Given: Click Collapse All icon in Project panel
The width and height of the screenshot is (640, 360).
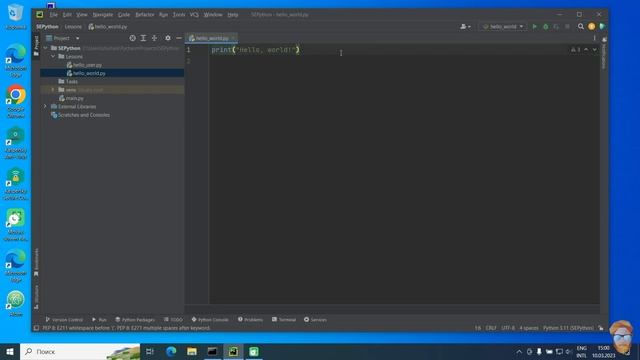Looking at the screenshot, I should (x=154, y=38).
